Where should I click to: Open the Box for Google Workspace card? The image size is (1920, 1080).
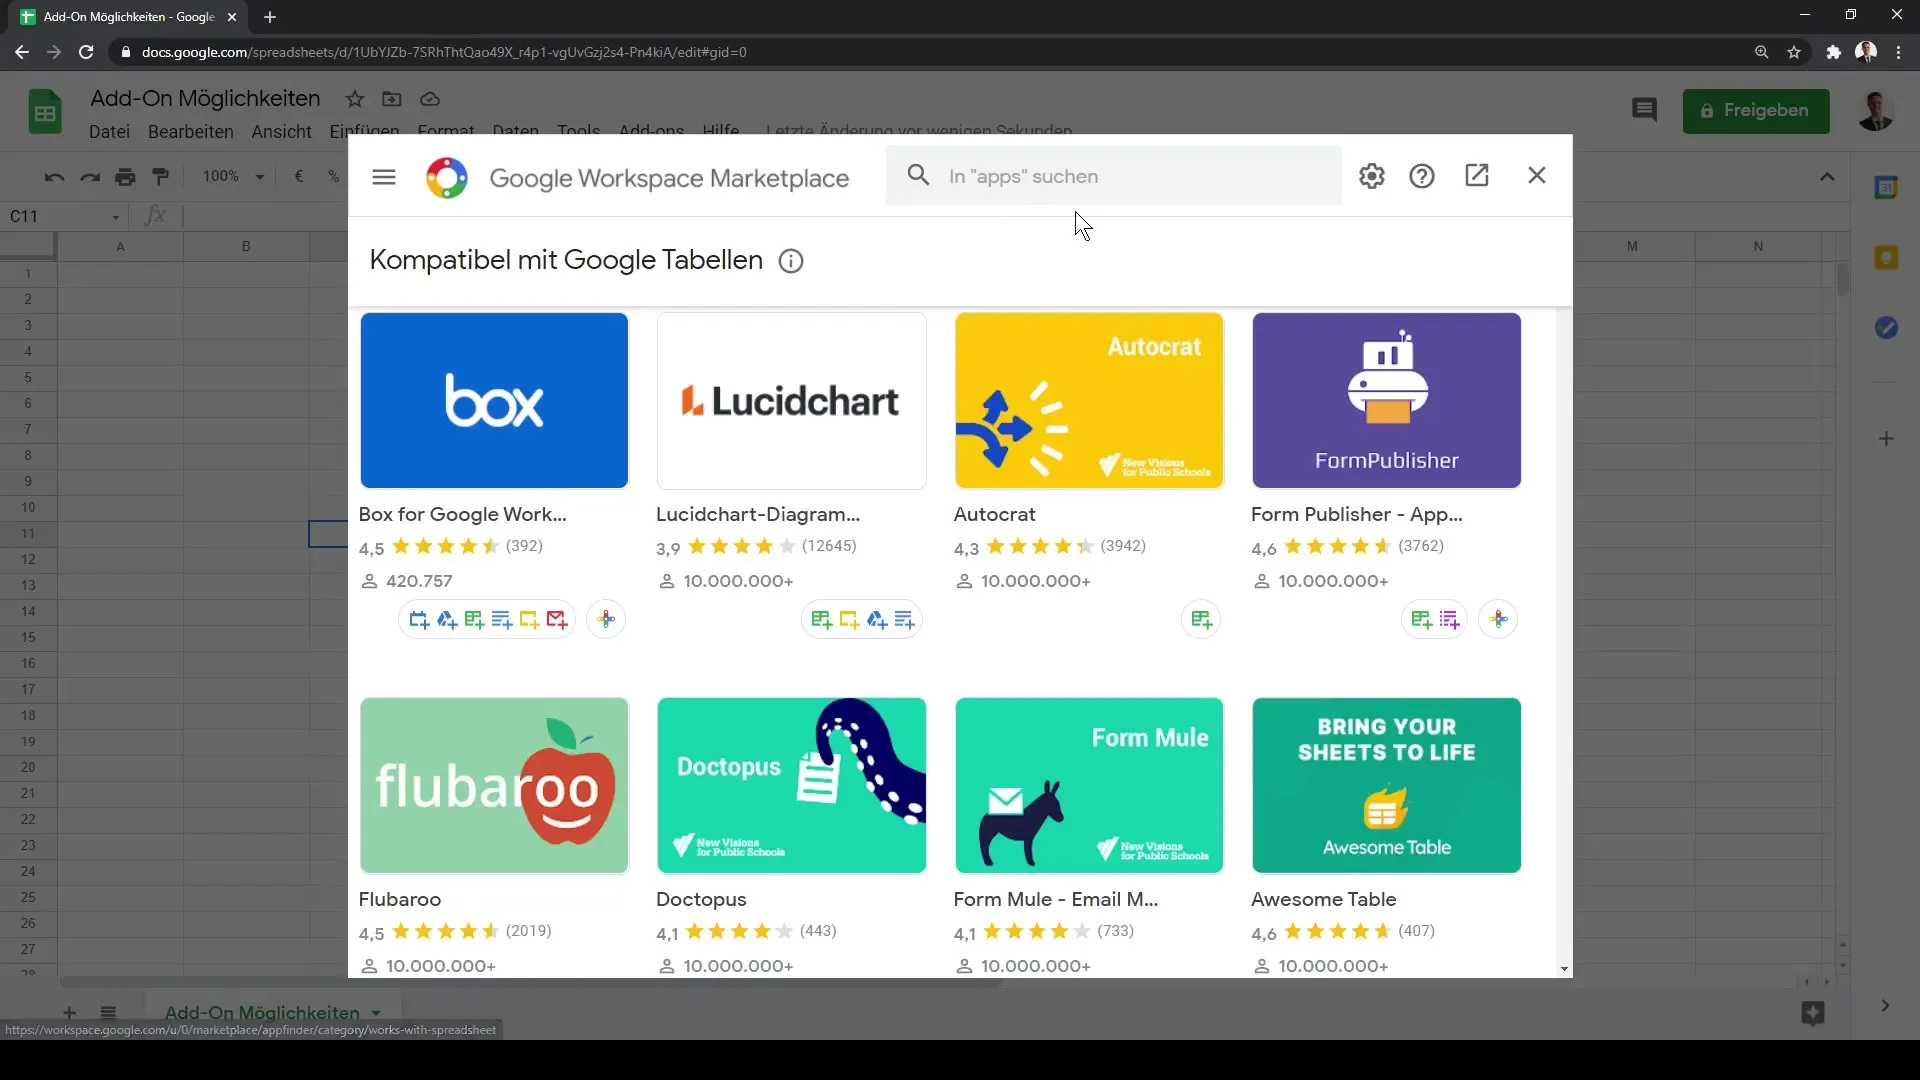tap(494, 400)
